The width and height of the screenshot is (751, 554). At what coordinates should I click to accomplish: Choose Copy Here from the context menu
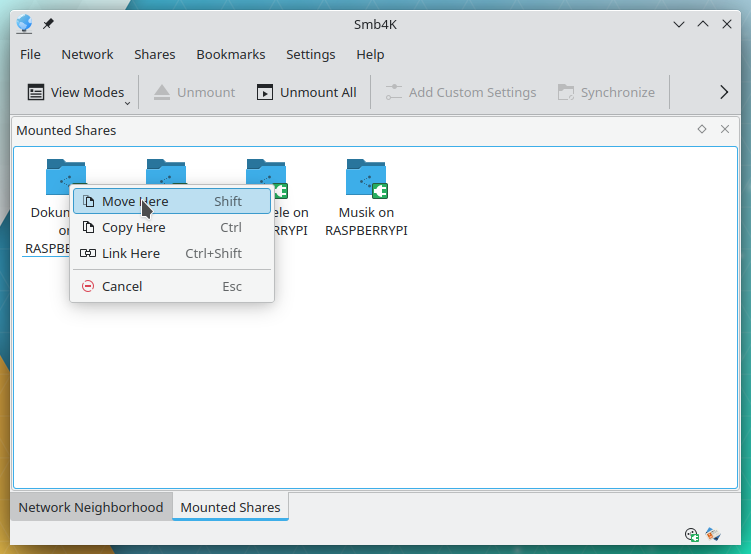pos(172,227)
